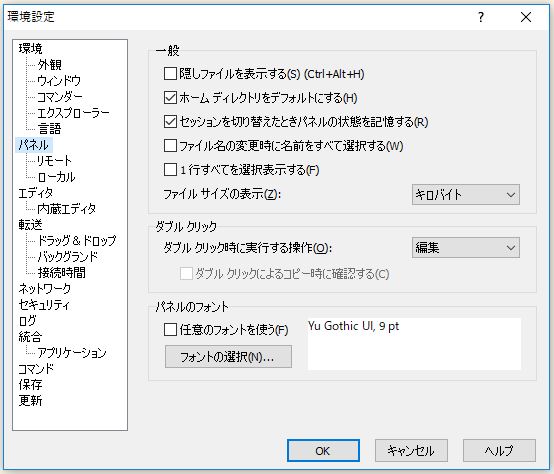This screenshot has width=554, height=474.
Task: Select 内蔵エディタ in the settings tree
Action: pos(66,209)
